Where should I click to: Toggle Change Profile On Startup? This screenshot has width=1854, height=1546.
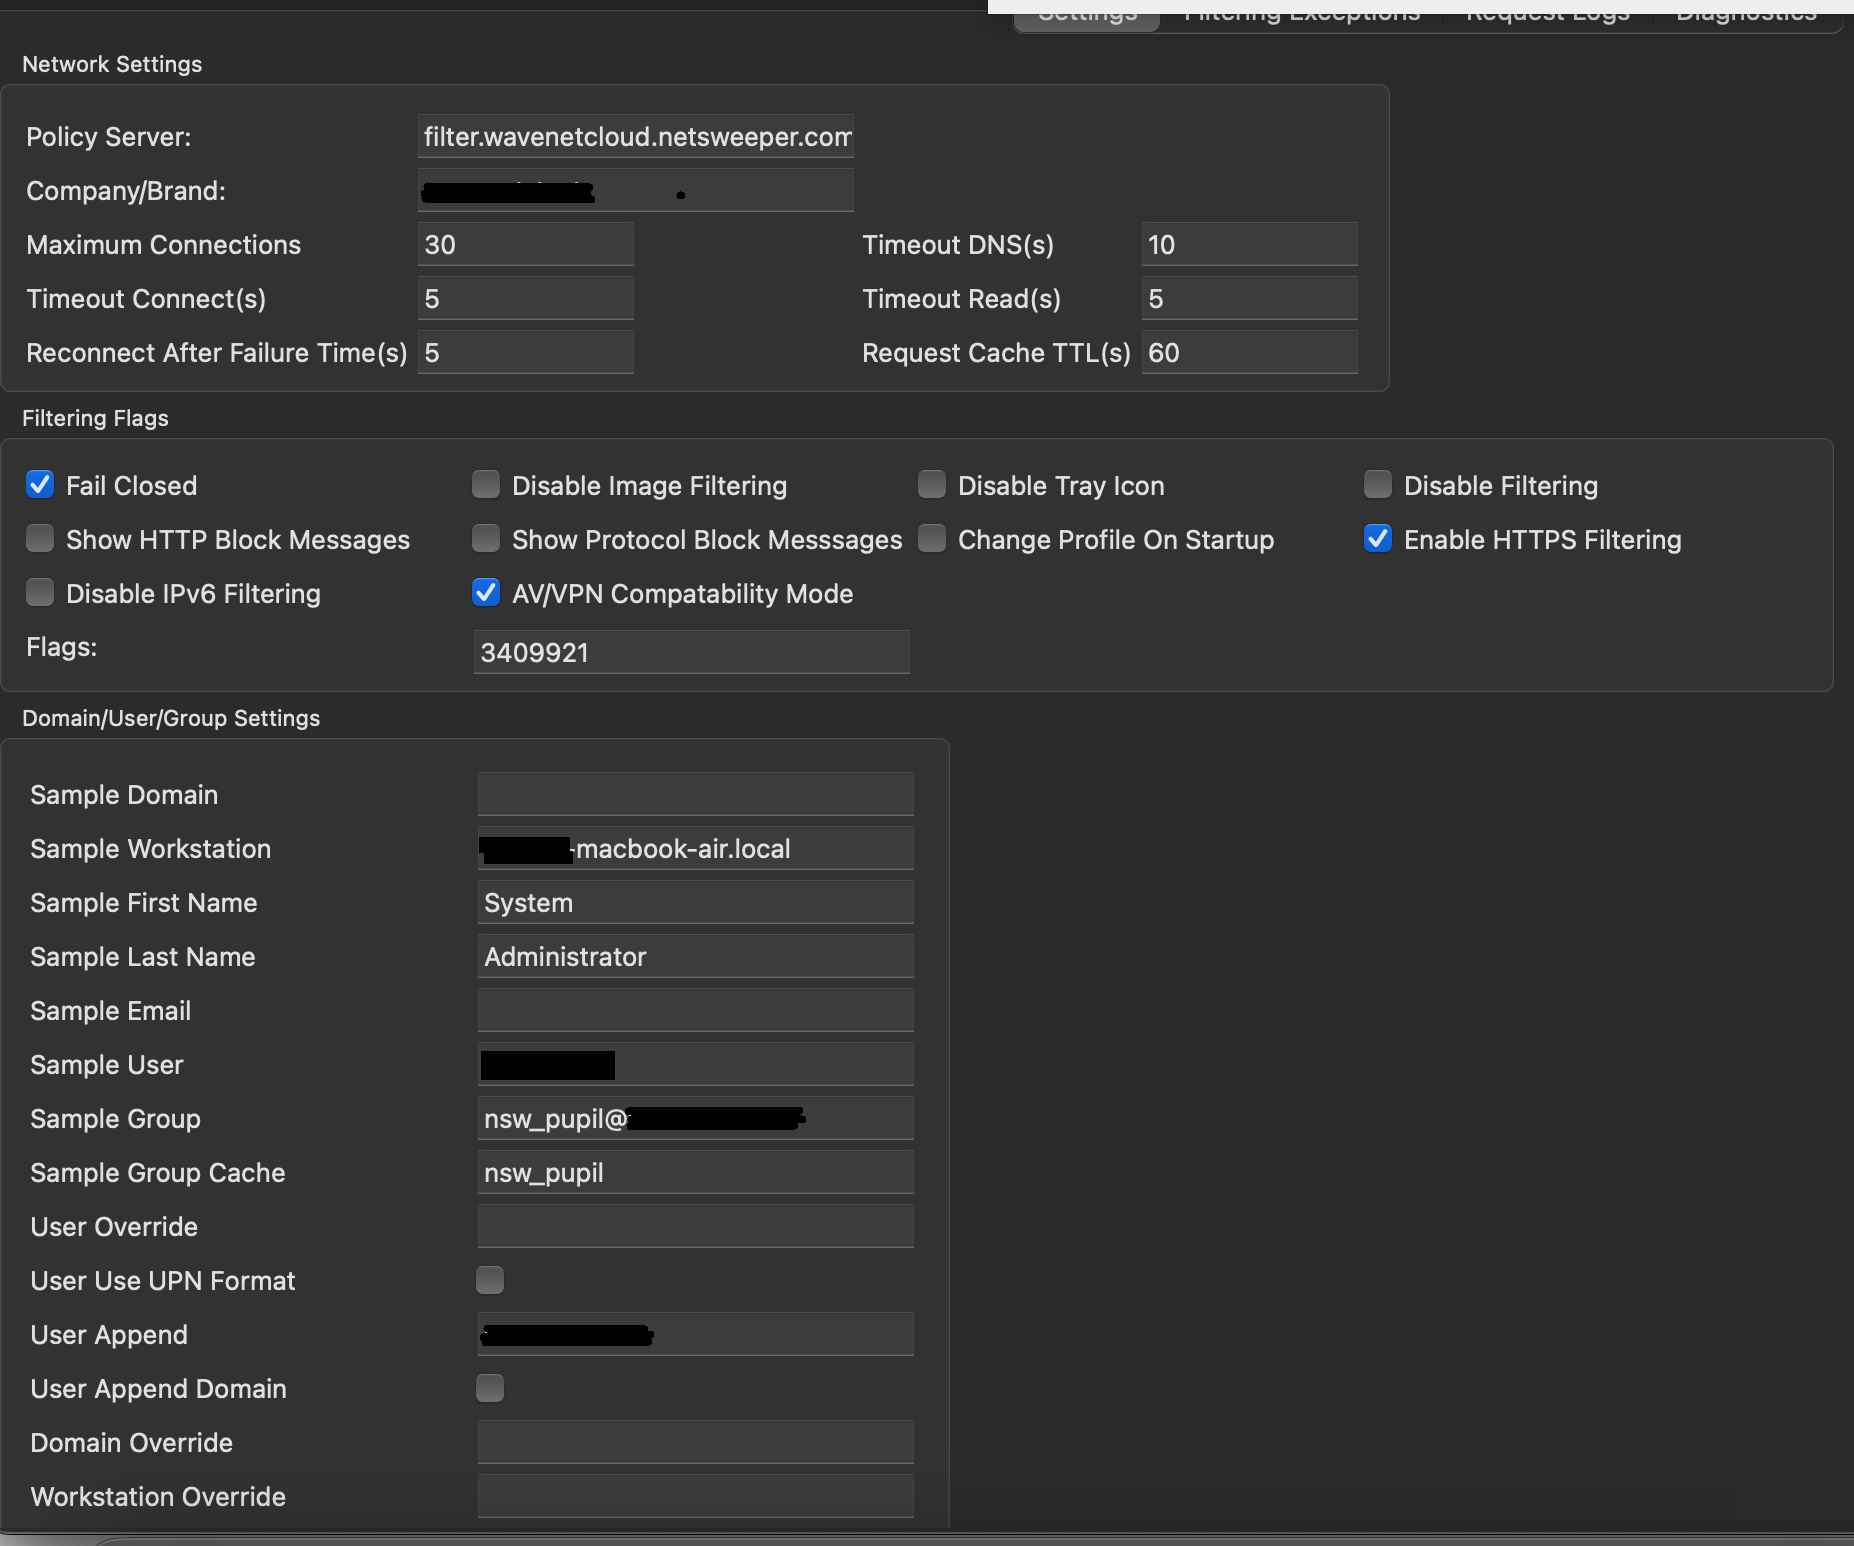(932, 539)
